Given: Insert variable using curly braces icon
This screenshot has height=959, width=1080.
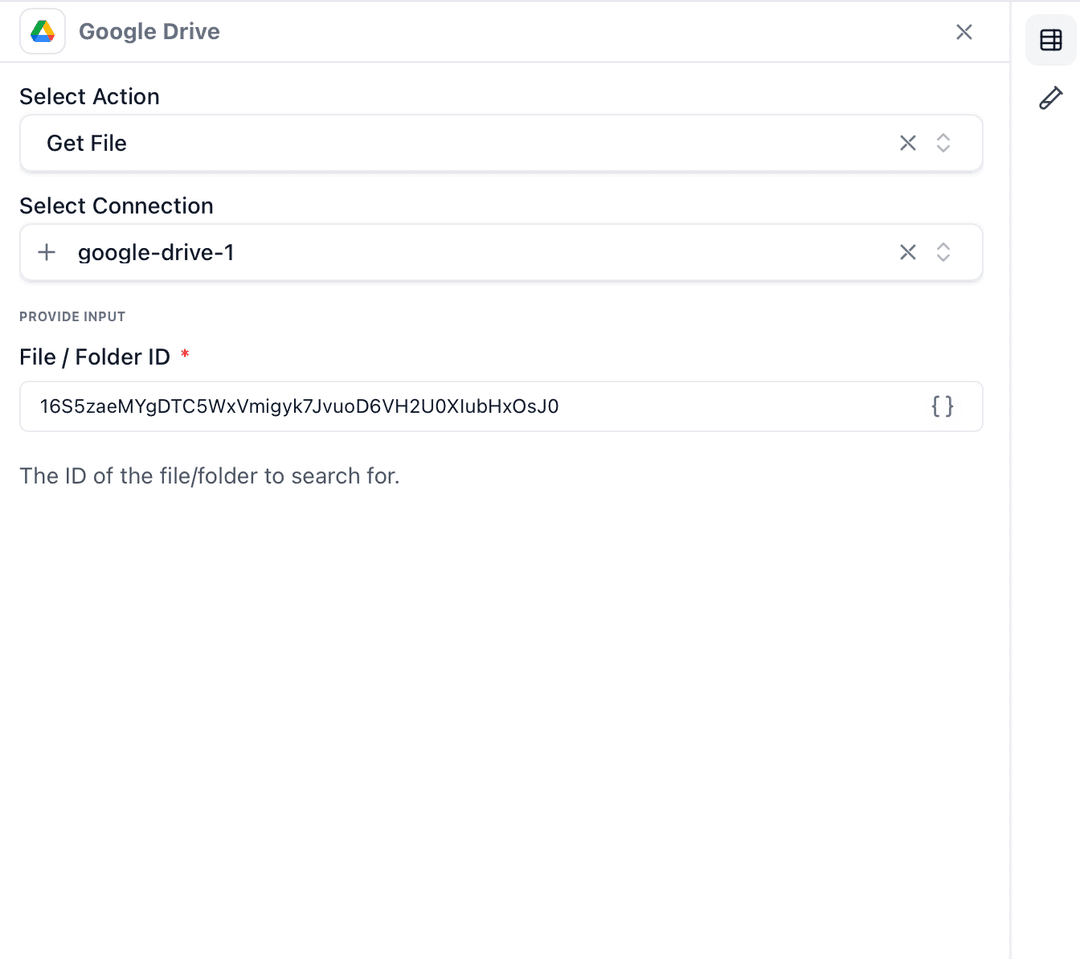Looking at the screenshot, I should pyautogui.click(x=942, y=406).
